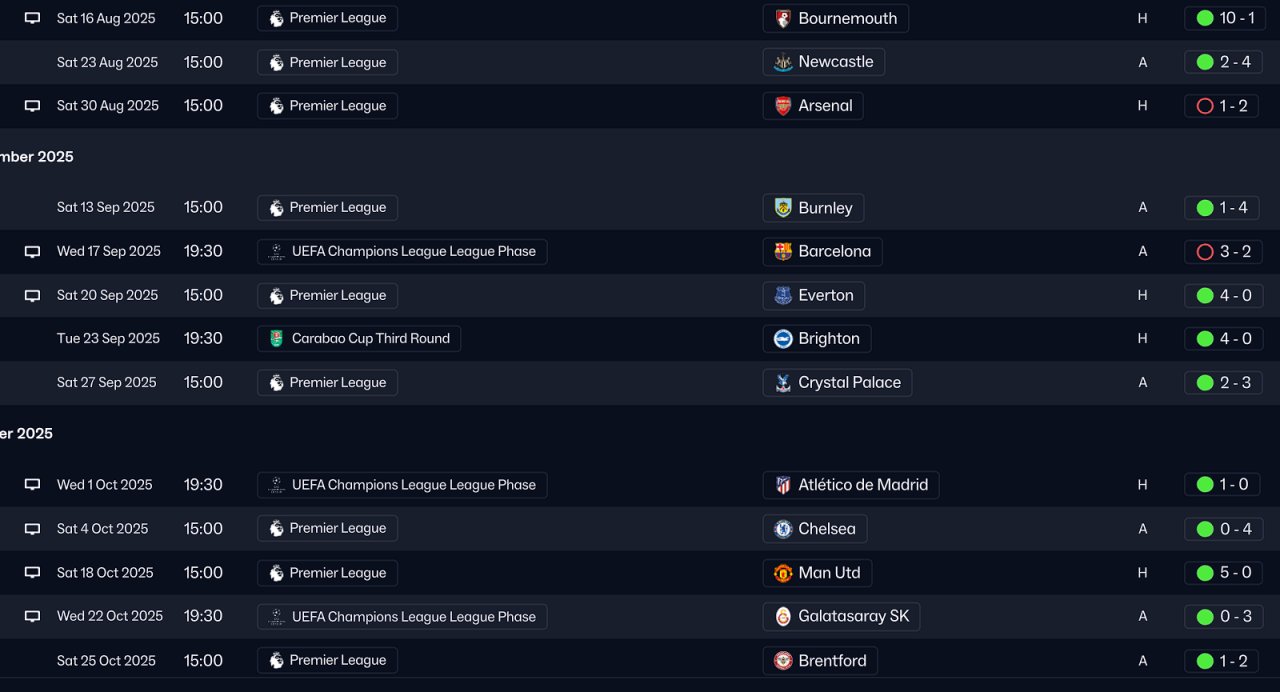This screenshot has height=692, width=1280.
Task: Open the 10 - 1 Bournemouth result
Action: tap(1225, 18)
